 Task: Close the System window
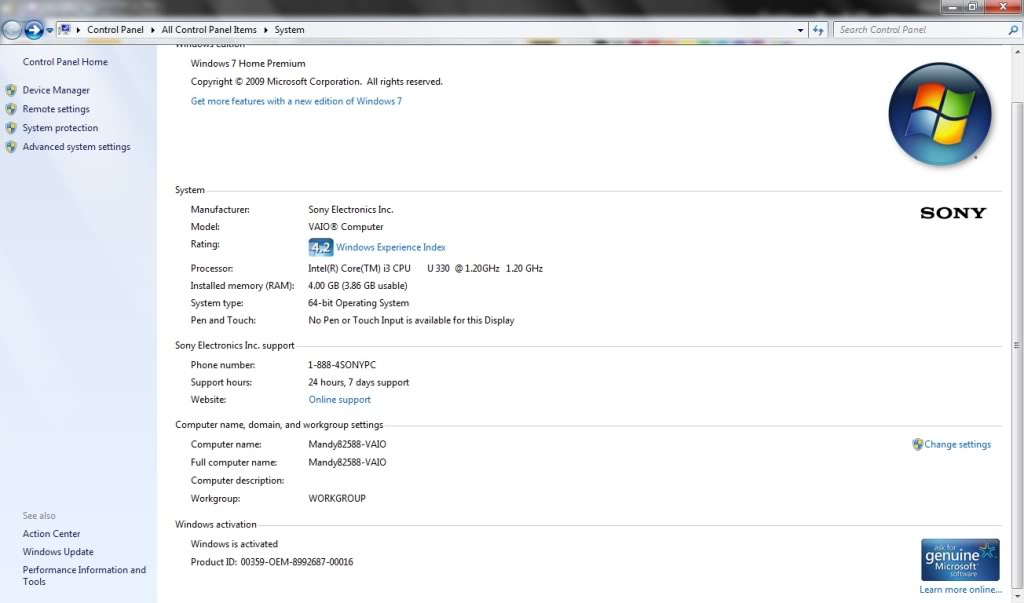pyautogui.click(x=1002, y=7)
